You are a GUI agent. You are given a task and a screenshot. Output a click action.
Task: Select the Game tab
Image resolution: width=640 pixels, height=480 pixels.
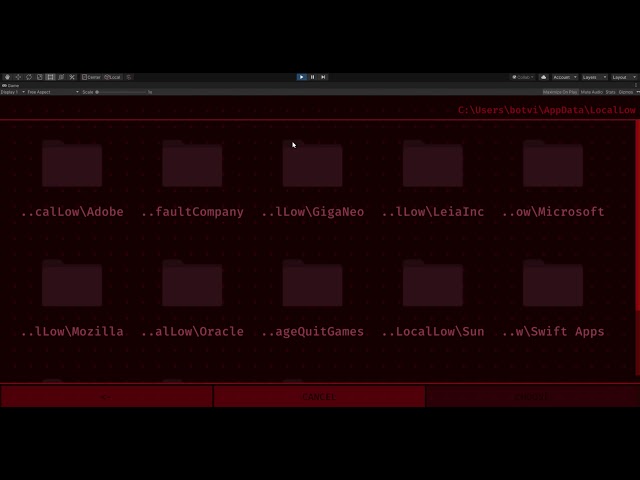click(x=11, y=86)
